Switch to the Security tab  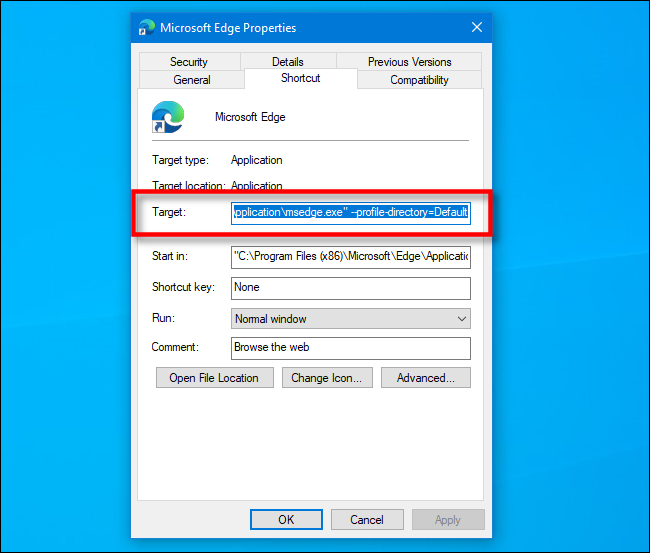point(189,61)
